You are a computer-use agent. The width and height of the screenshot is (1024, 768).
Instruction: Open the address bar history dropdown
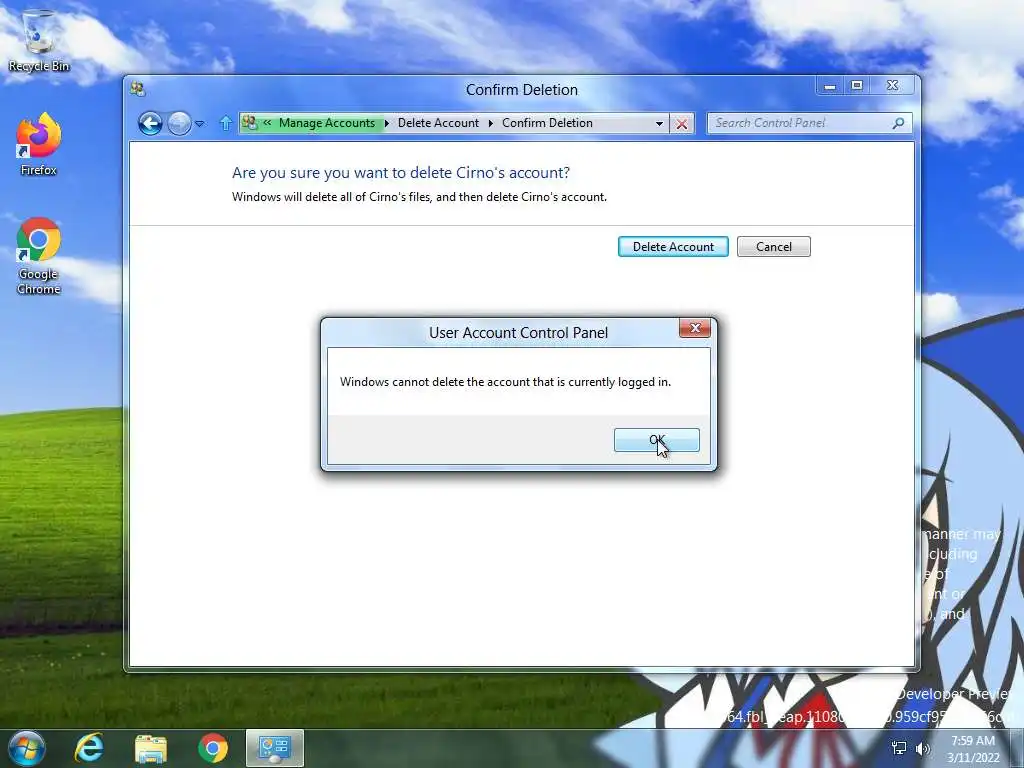coord(659,123)
